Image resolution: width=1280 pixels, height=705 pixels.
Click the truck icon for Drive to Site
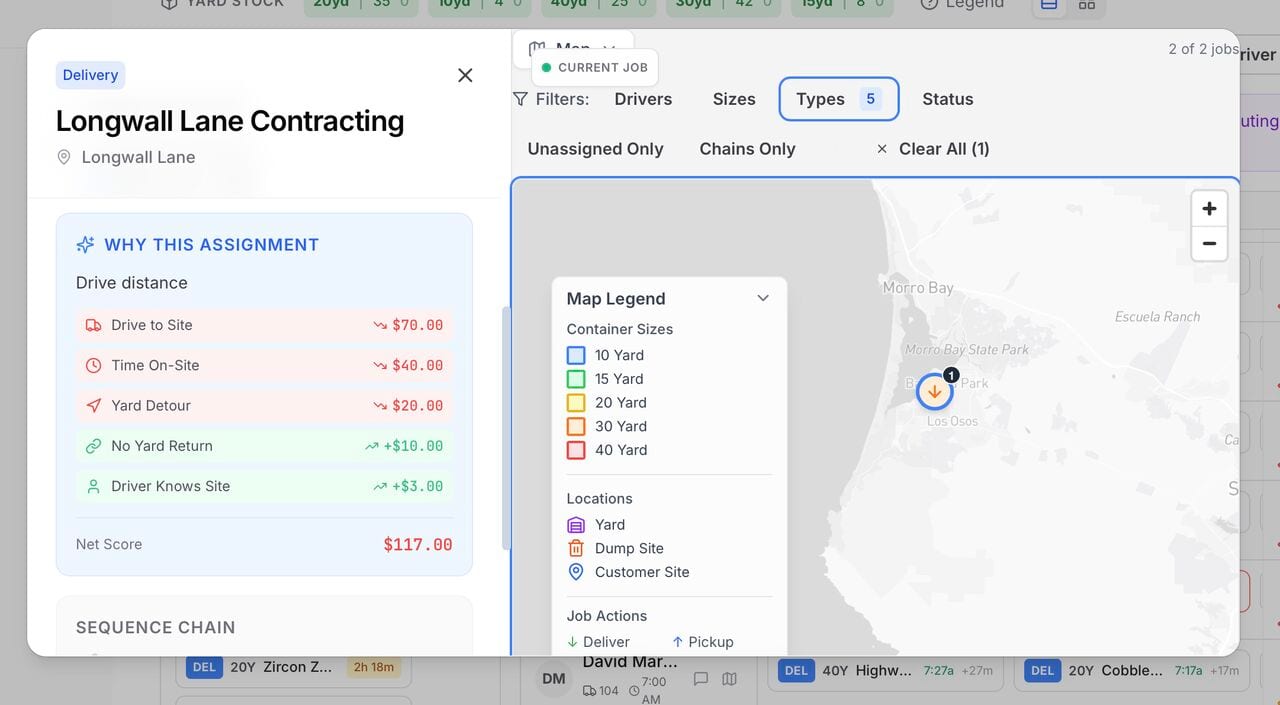point(94,325)
